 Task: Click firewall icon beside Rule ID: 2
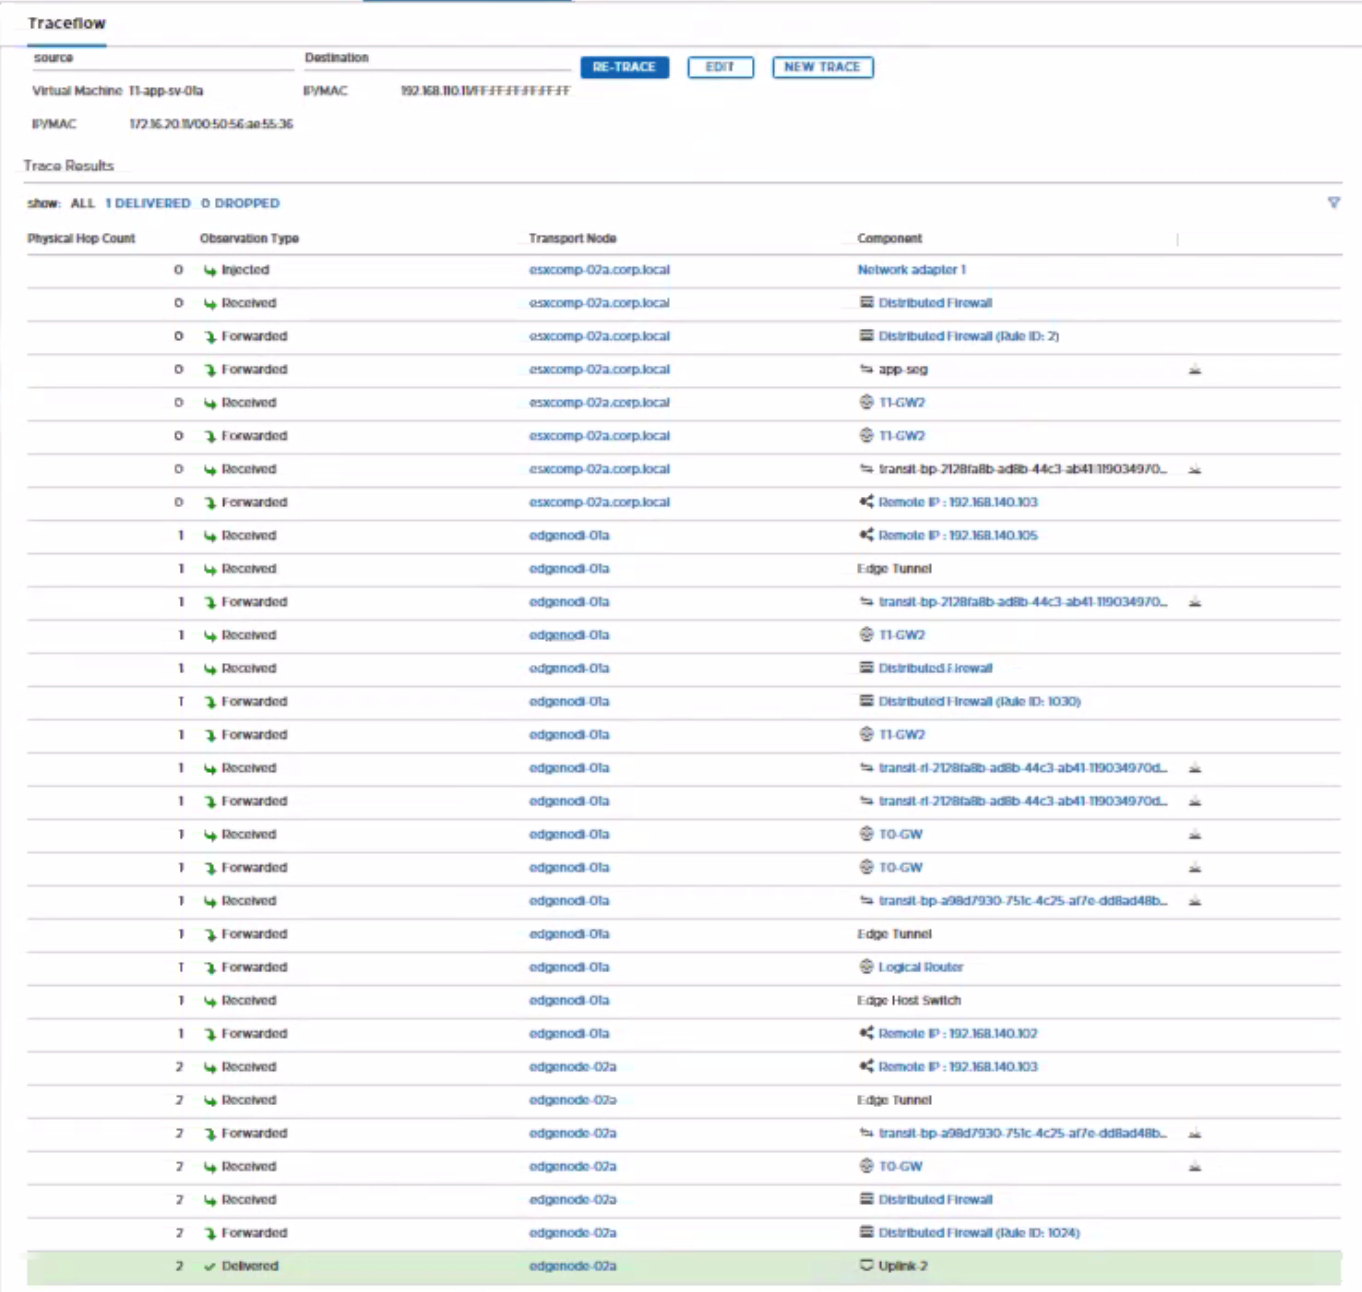click(866, 336)
